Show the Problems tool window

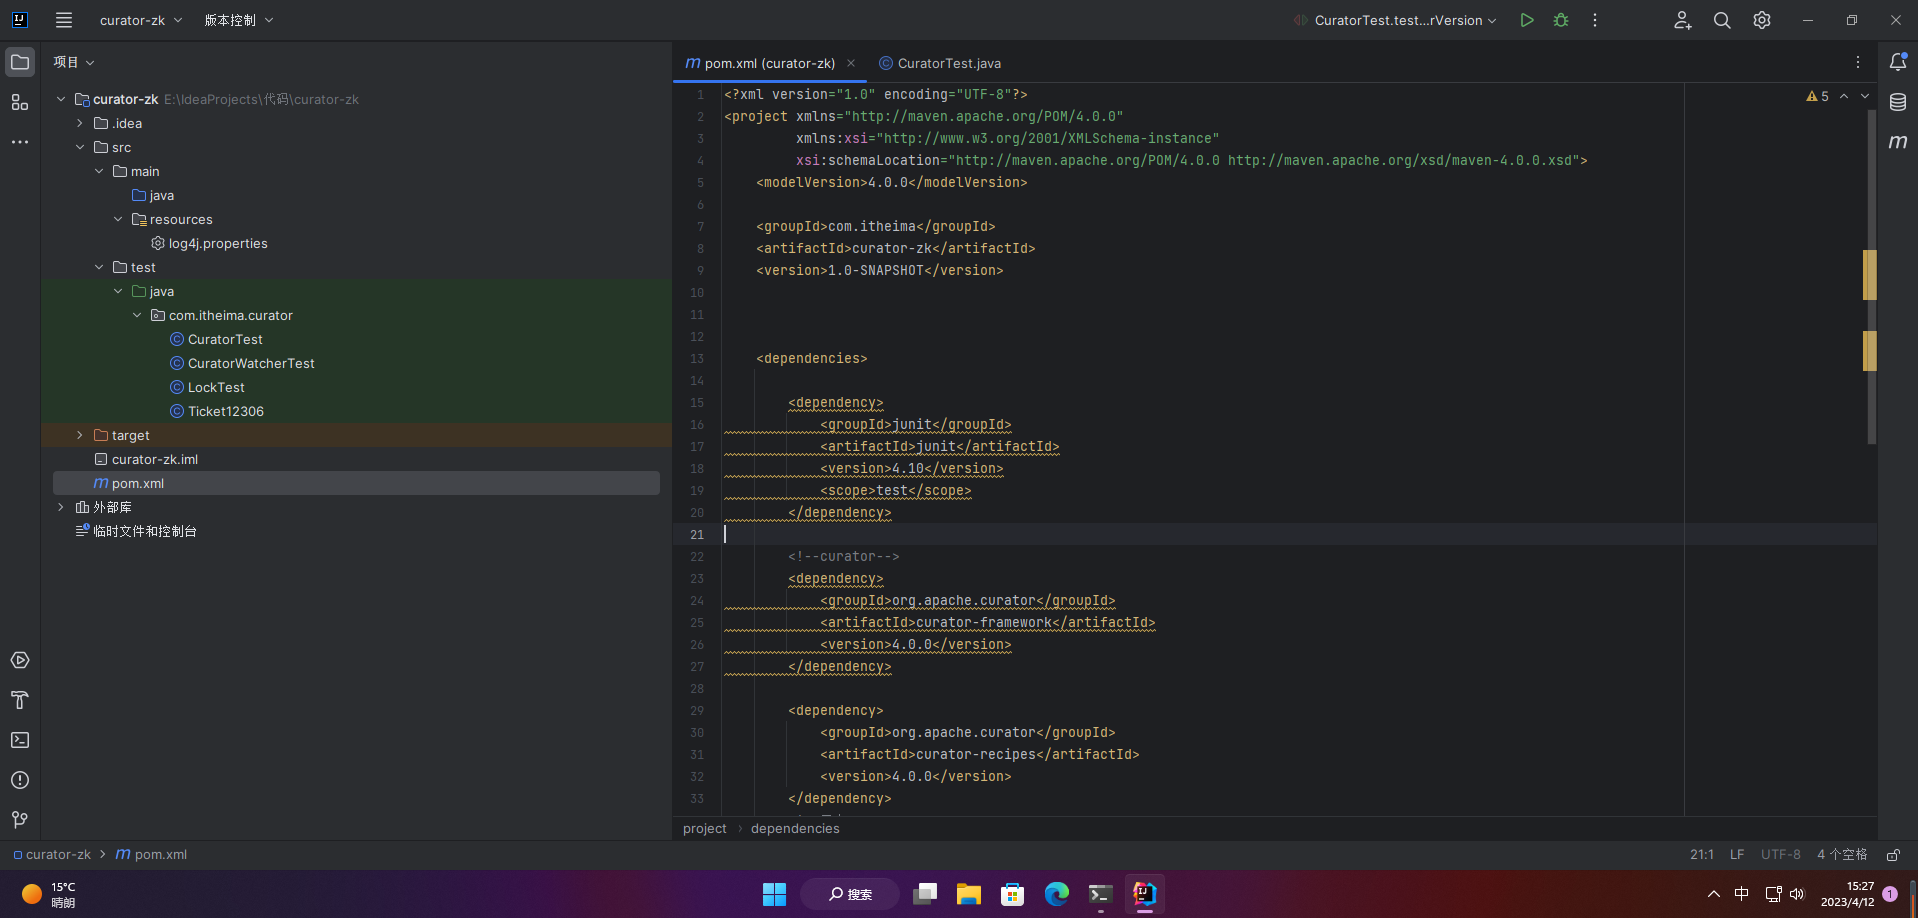20,780
